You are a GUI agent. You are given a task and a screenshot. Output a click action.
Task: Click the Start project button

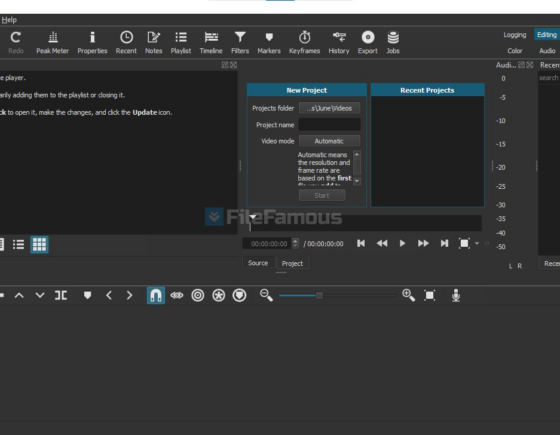(x=322, y=195)
